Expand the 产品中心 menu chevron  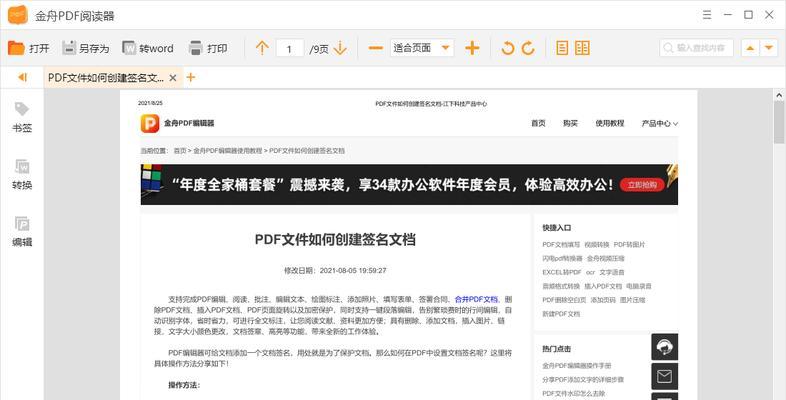(x=675, y=123)
